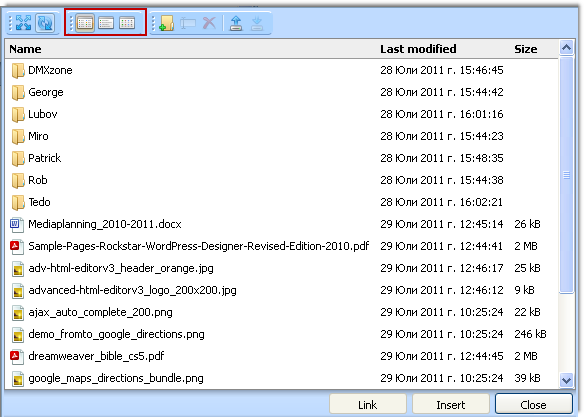The height and width of the screenshot is (417, 584).
Task: Create a new folder with the toolbar icon
Action: [x=166, y=23]
